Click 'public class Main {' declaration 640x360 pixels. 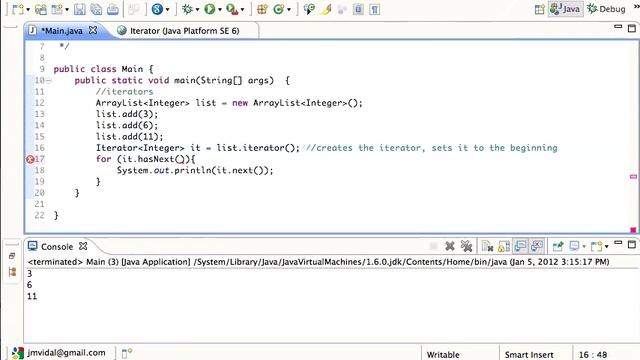(x=103, y=69)
